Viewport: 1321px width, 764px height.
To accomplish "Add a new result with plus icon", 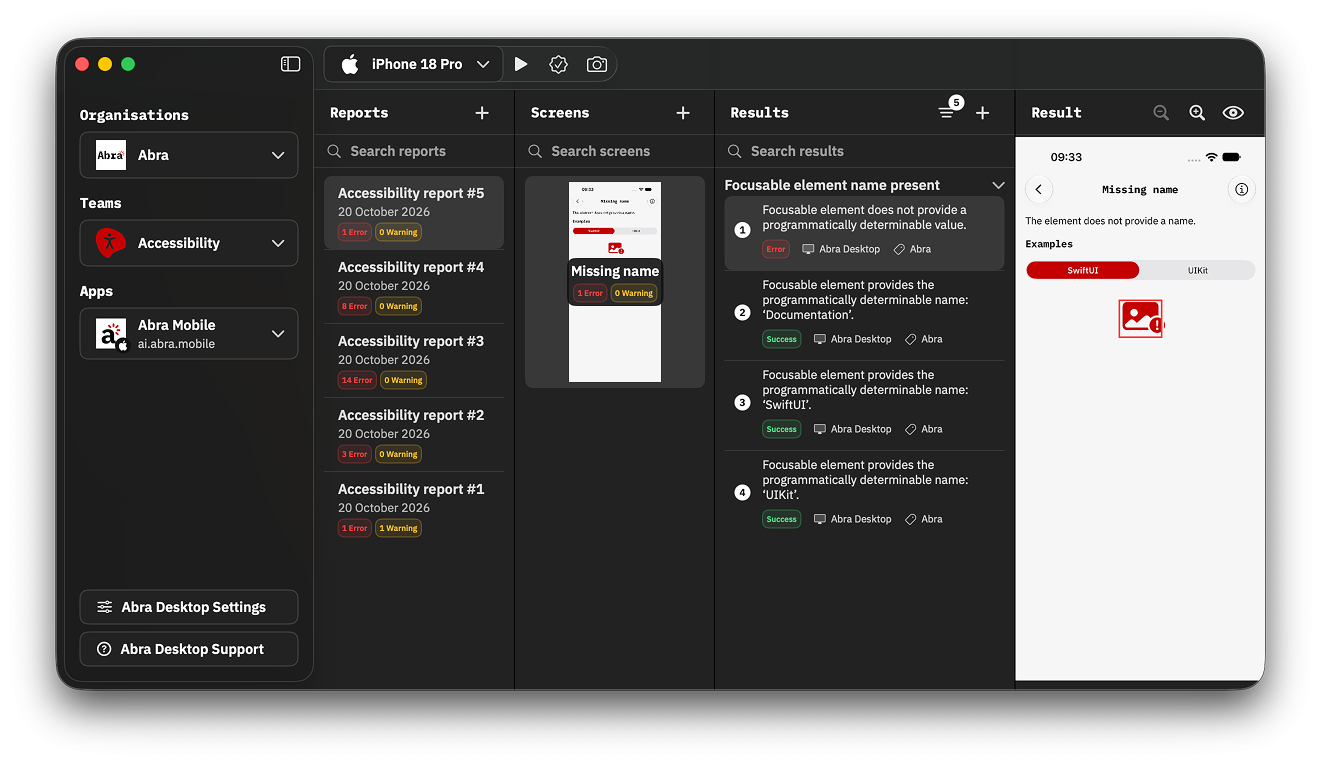I will [982, 113].
